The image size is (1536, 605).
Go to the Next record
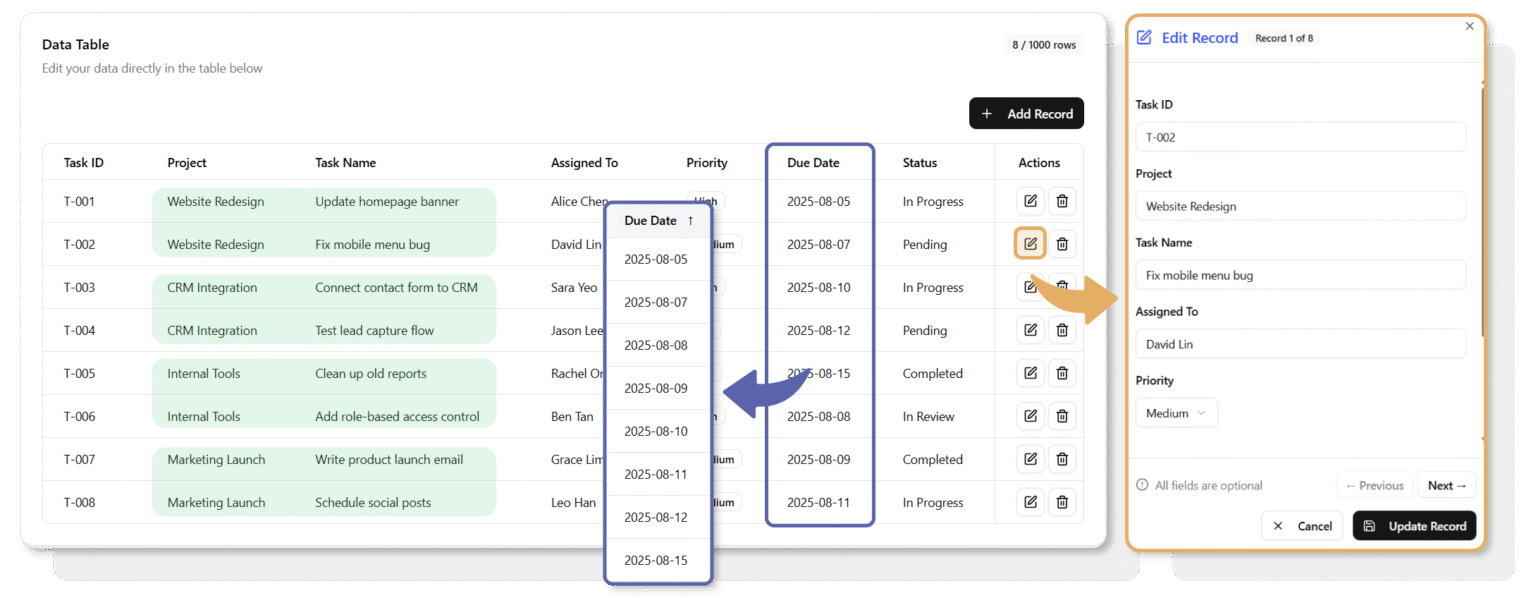1446,485
